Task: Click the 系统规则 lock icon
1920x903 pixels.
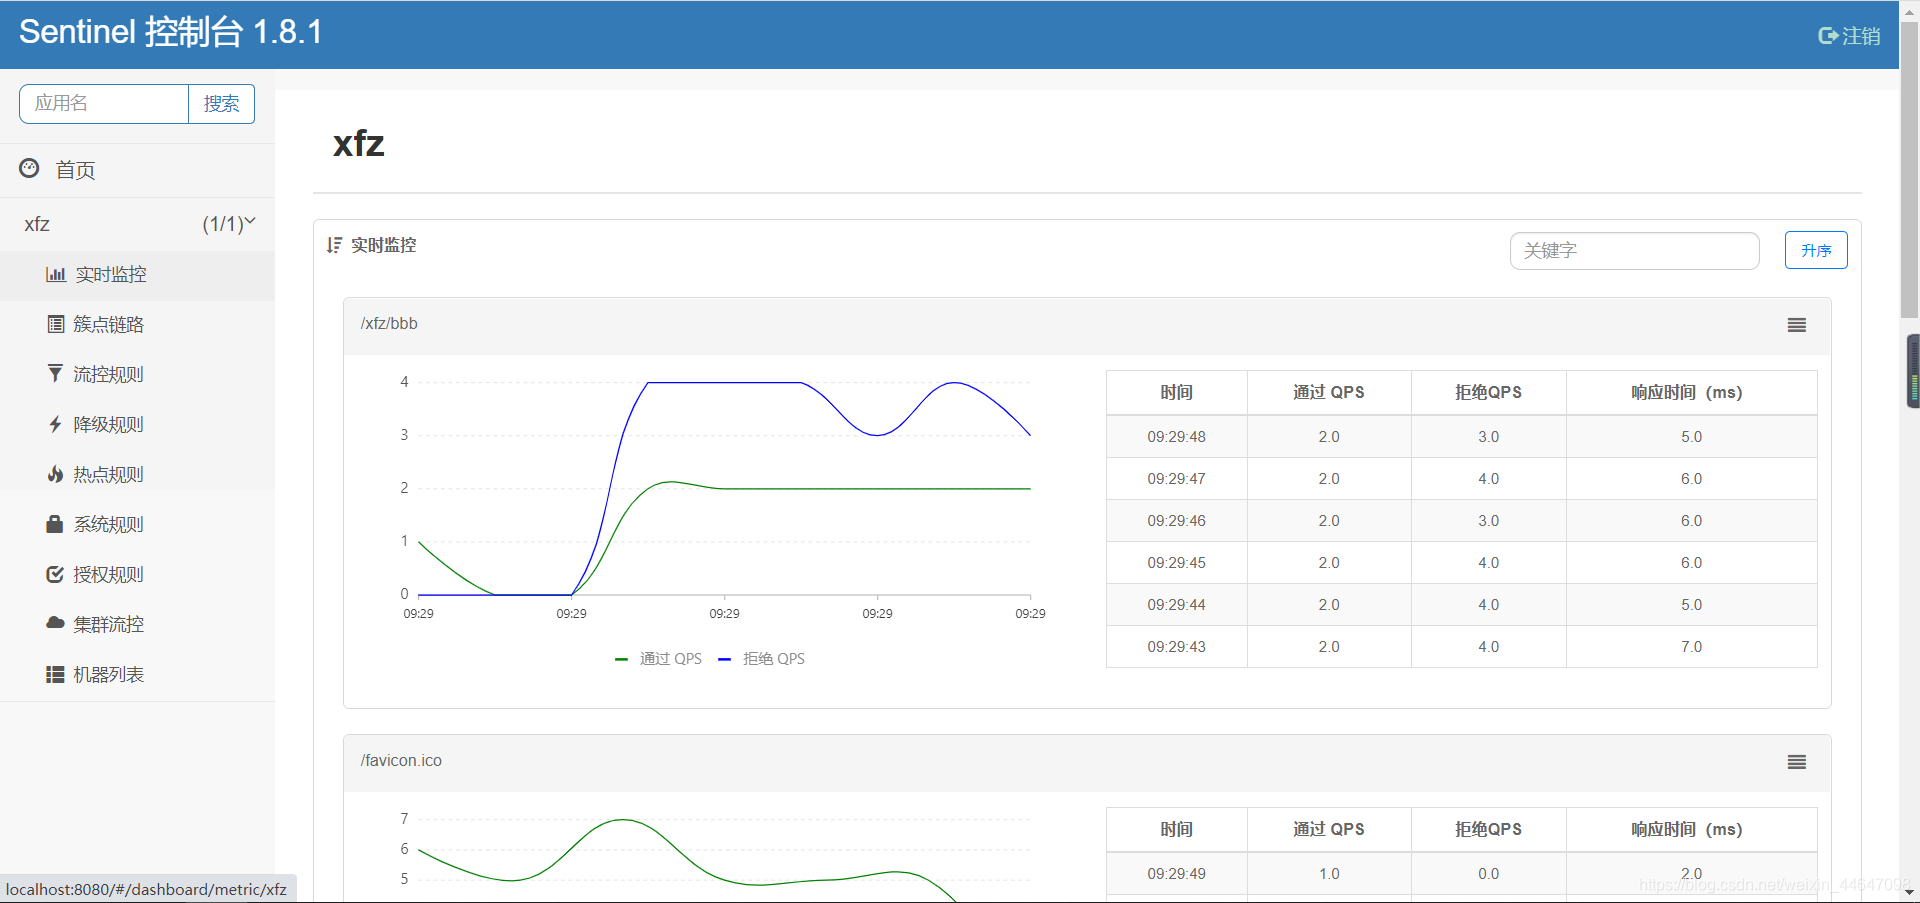Action: 55,524
